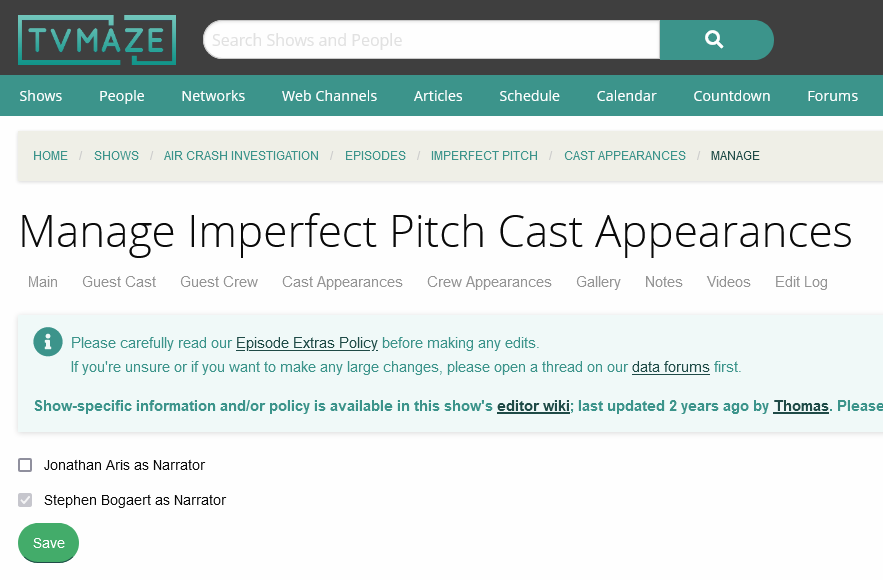Open the Shows navigation menu

click(x=41, y=96)
